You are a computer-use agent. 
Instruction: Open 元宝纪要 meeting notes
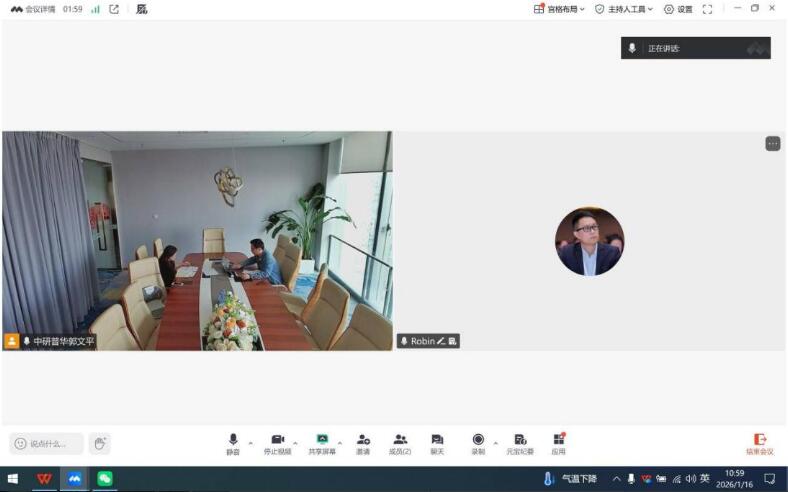(x=520, y=443)
